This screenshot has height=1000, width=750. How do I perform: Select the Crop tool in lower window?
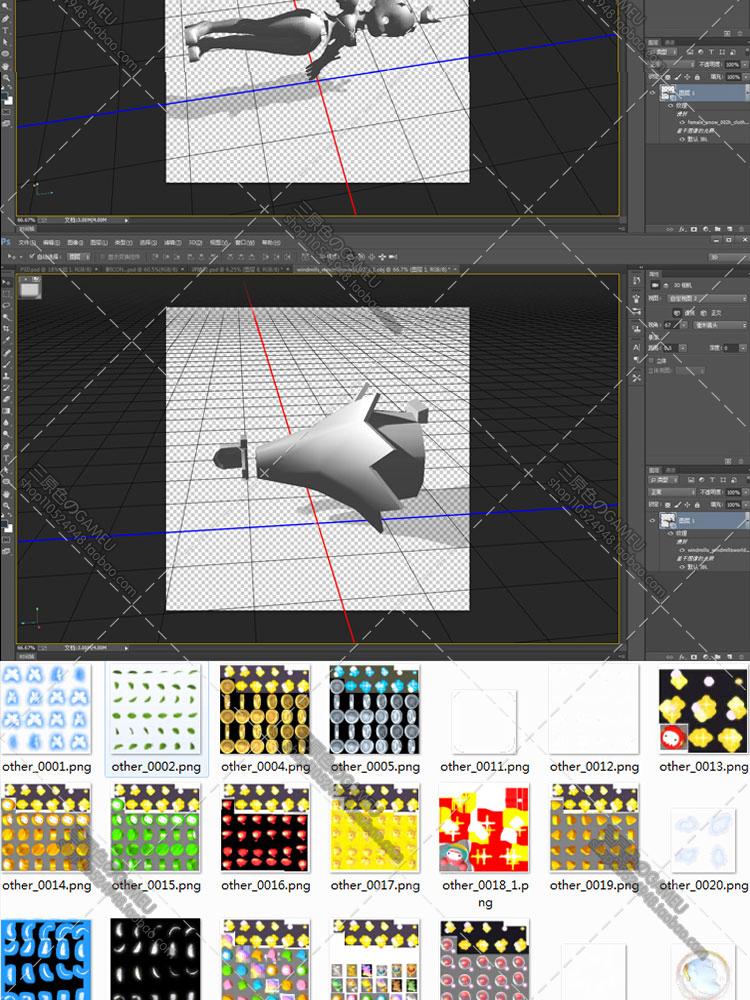coord(6,328)
